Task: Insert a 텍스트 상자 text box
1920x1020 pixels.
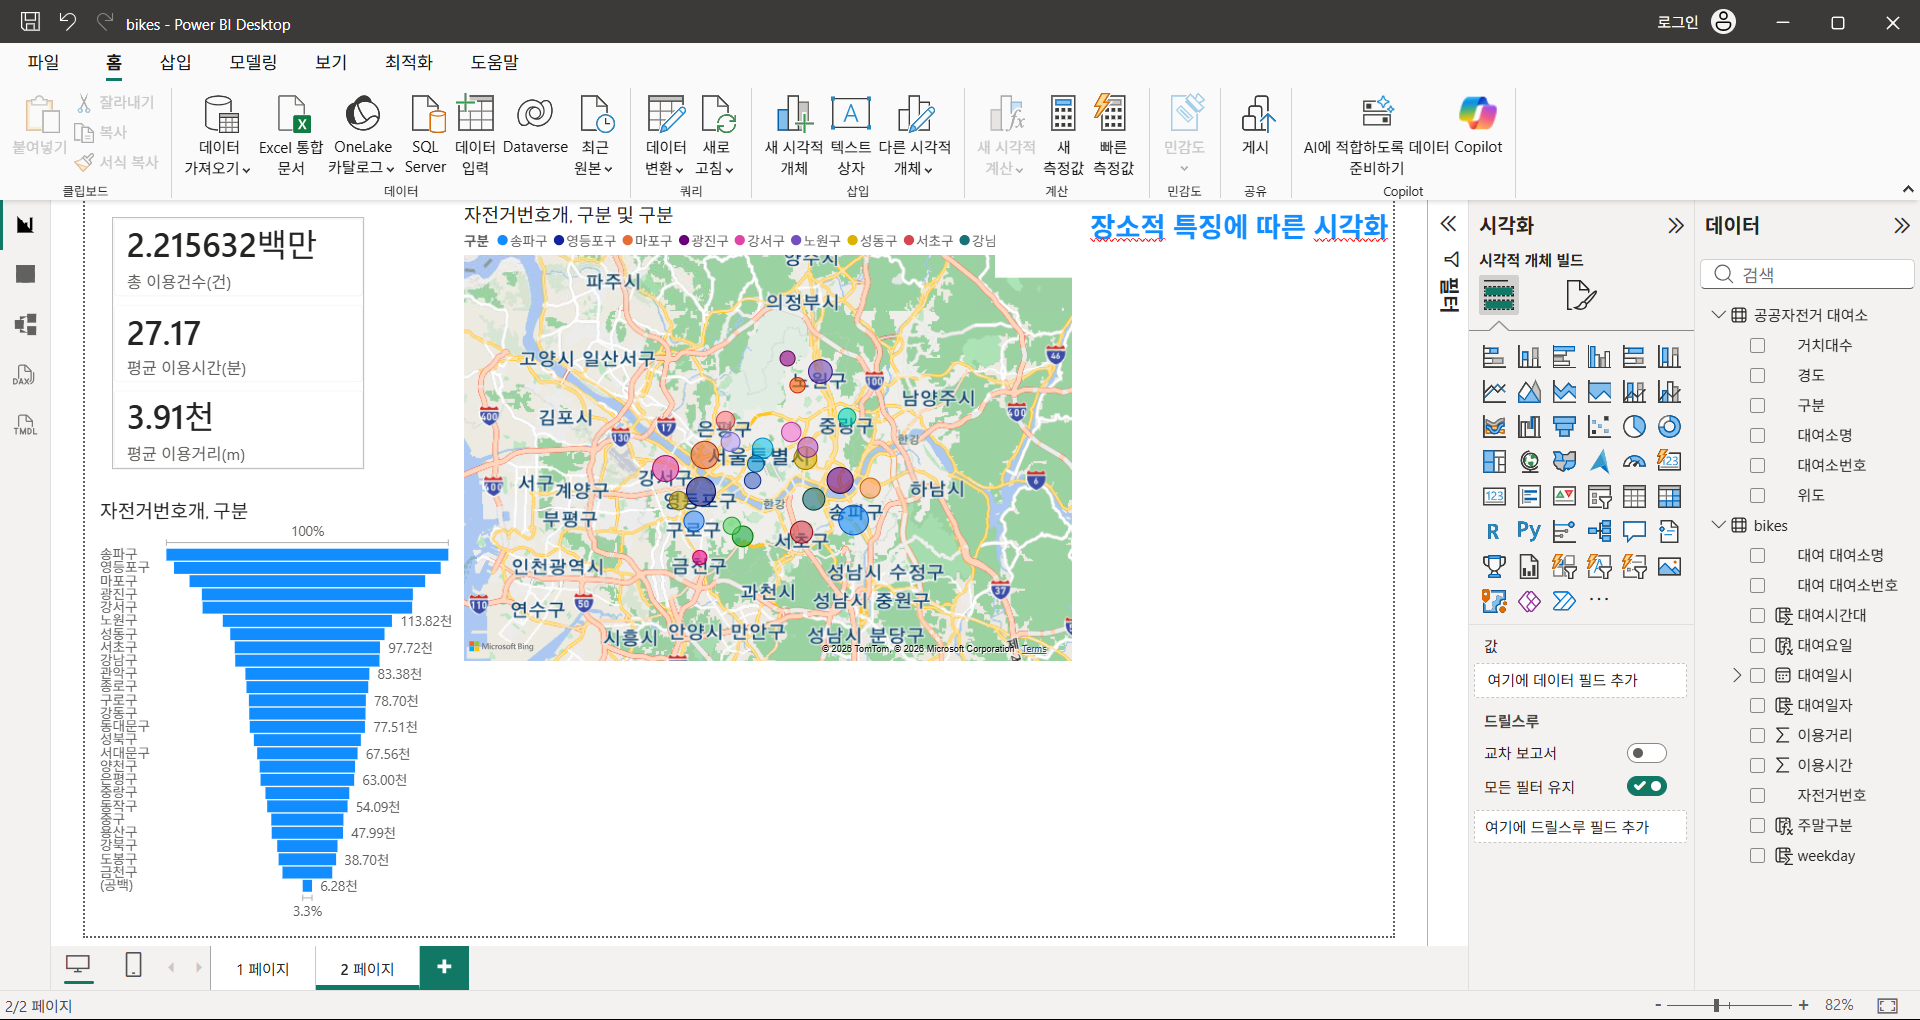Action: pos(851,136)
